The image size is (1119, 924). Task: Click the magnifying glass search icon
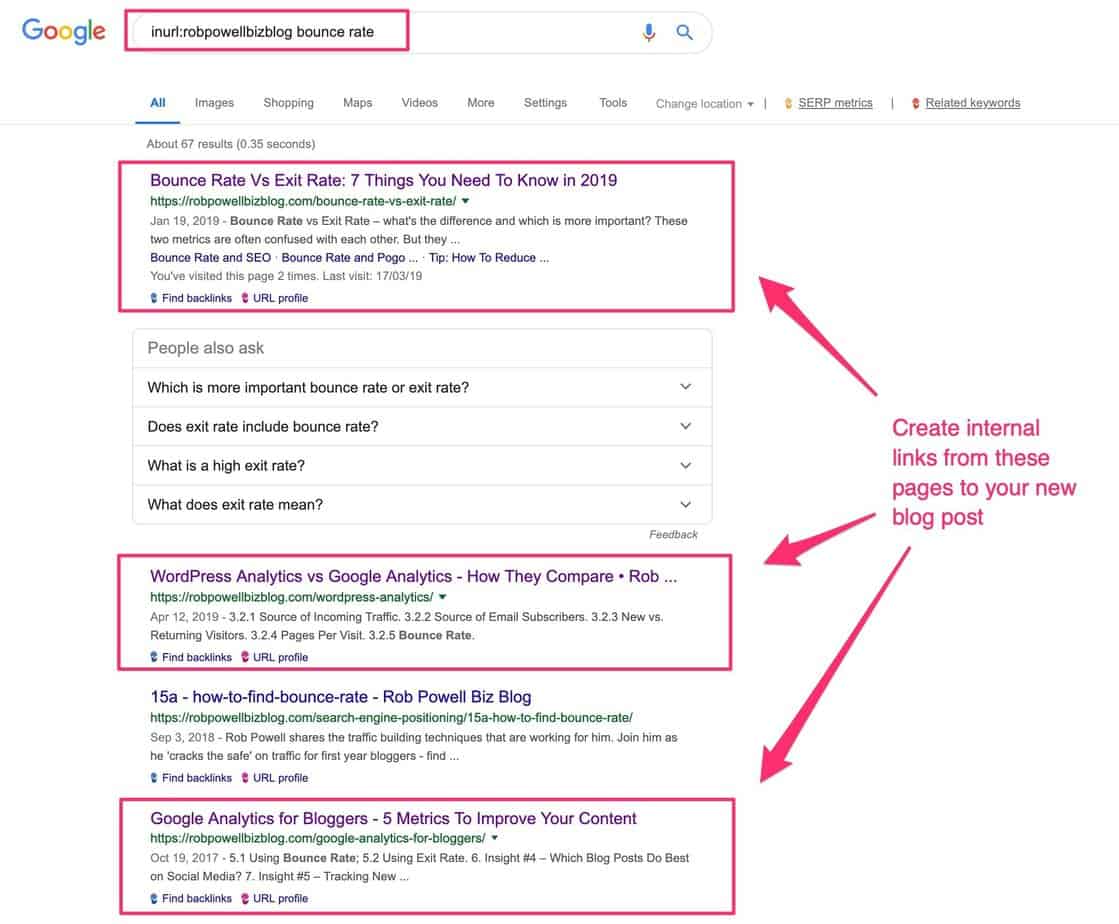click(x=685, y=32)
